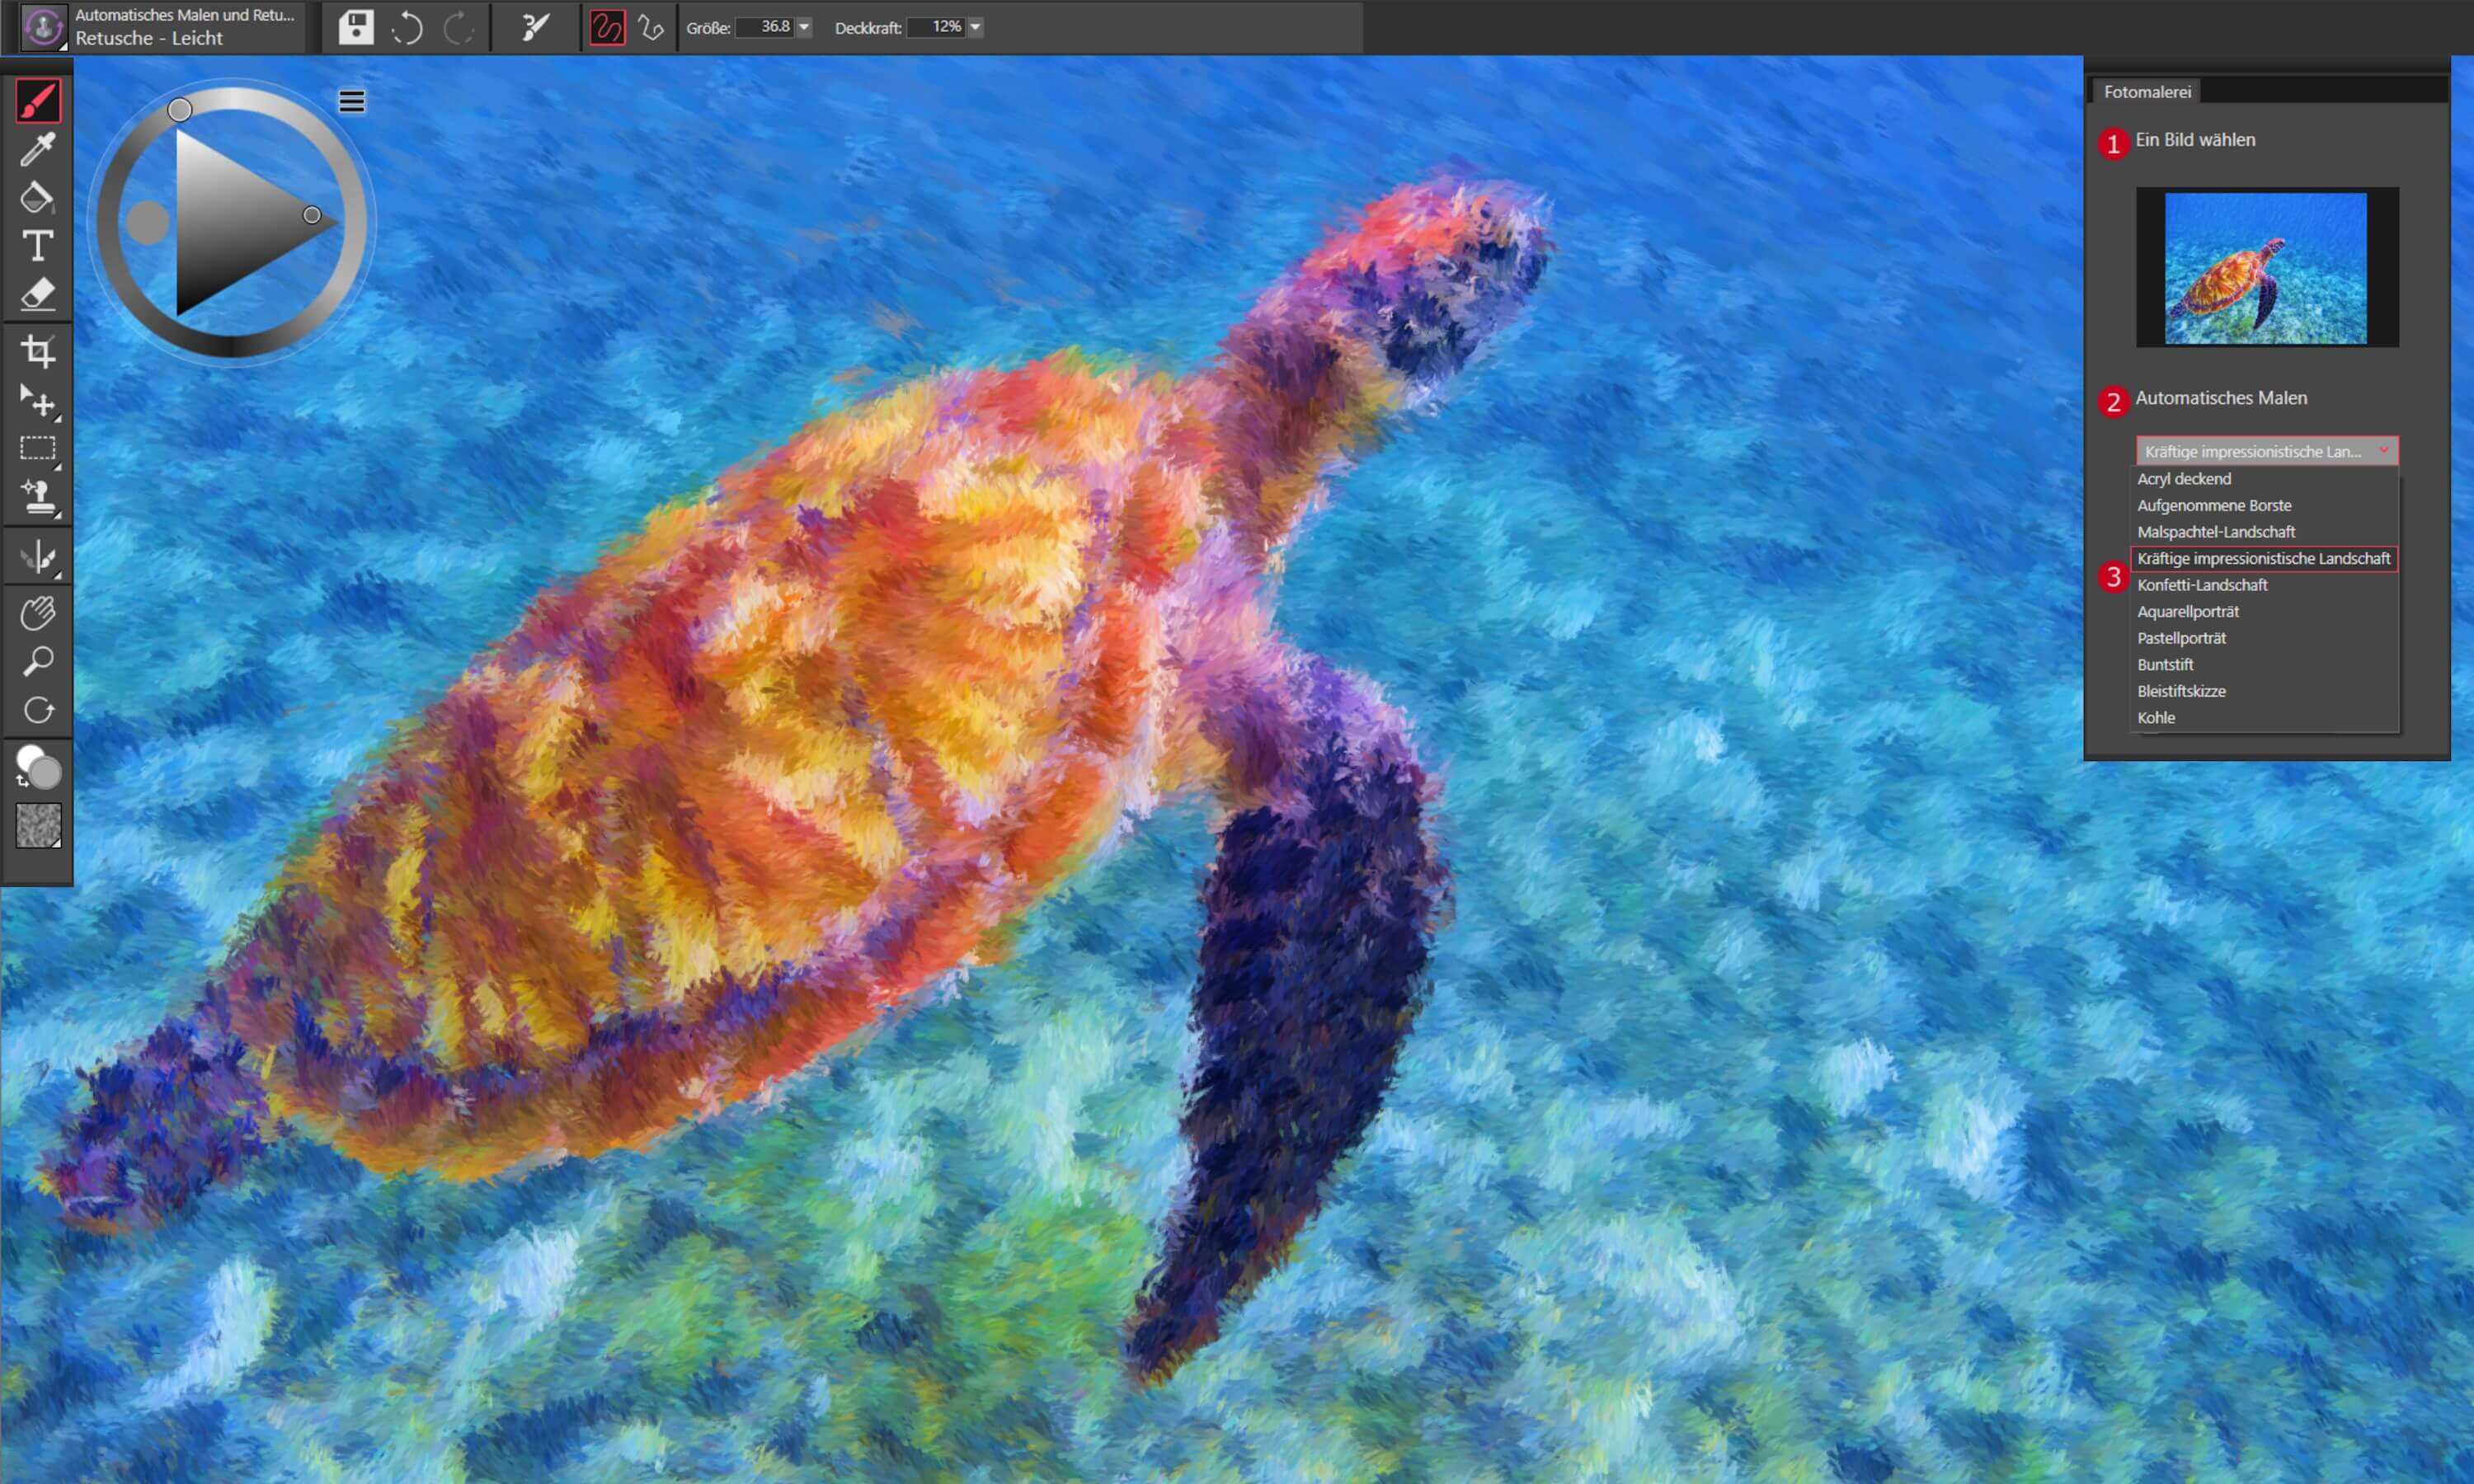This screenshot has height=1484, width=2474.
Task: Enable freehand stroke mode
Action: [x=606, y=27]
